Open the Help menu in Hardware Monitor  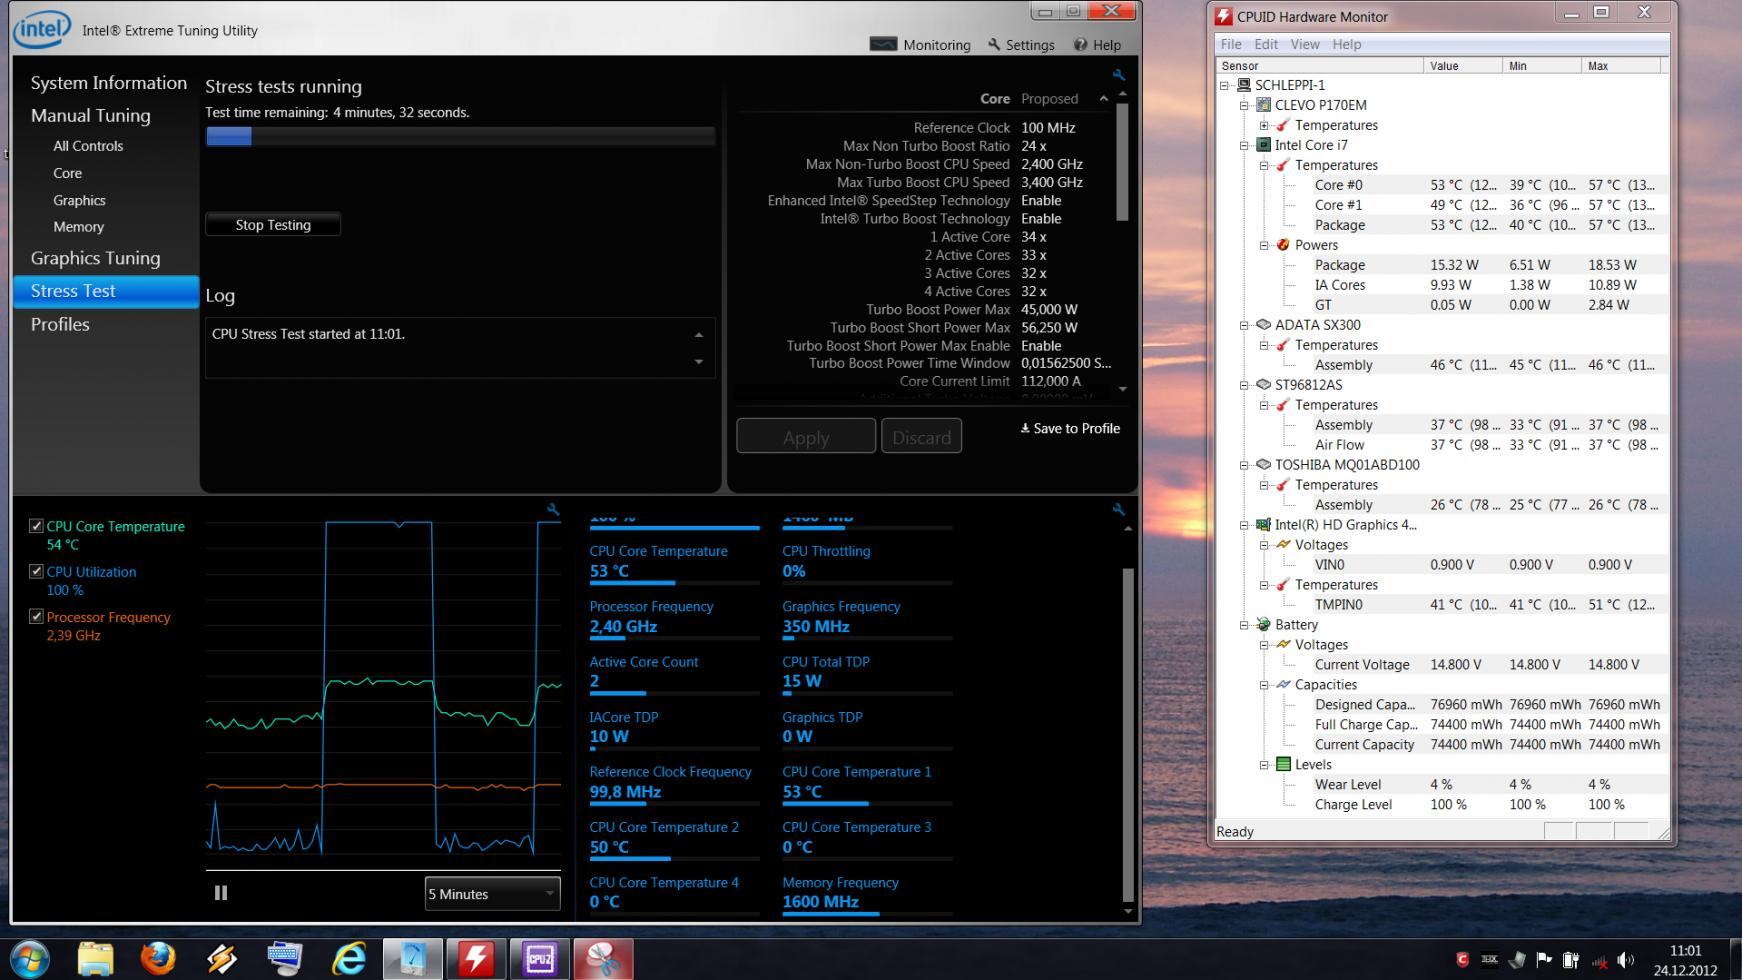click(1347, 44)
